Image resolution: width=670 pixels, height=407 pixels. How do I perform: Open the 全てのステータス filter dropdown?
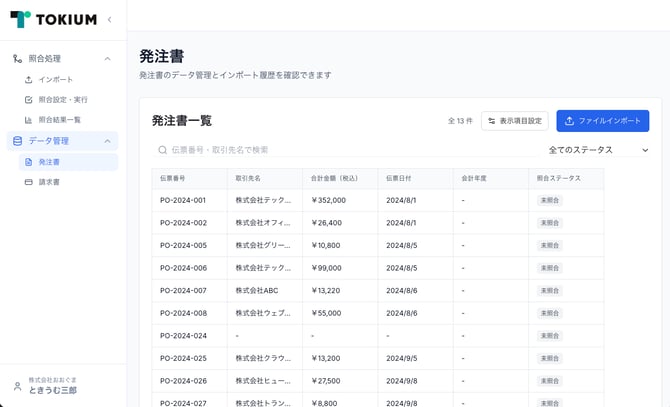(598, 150)
